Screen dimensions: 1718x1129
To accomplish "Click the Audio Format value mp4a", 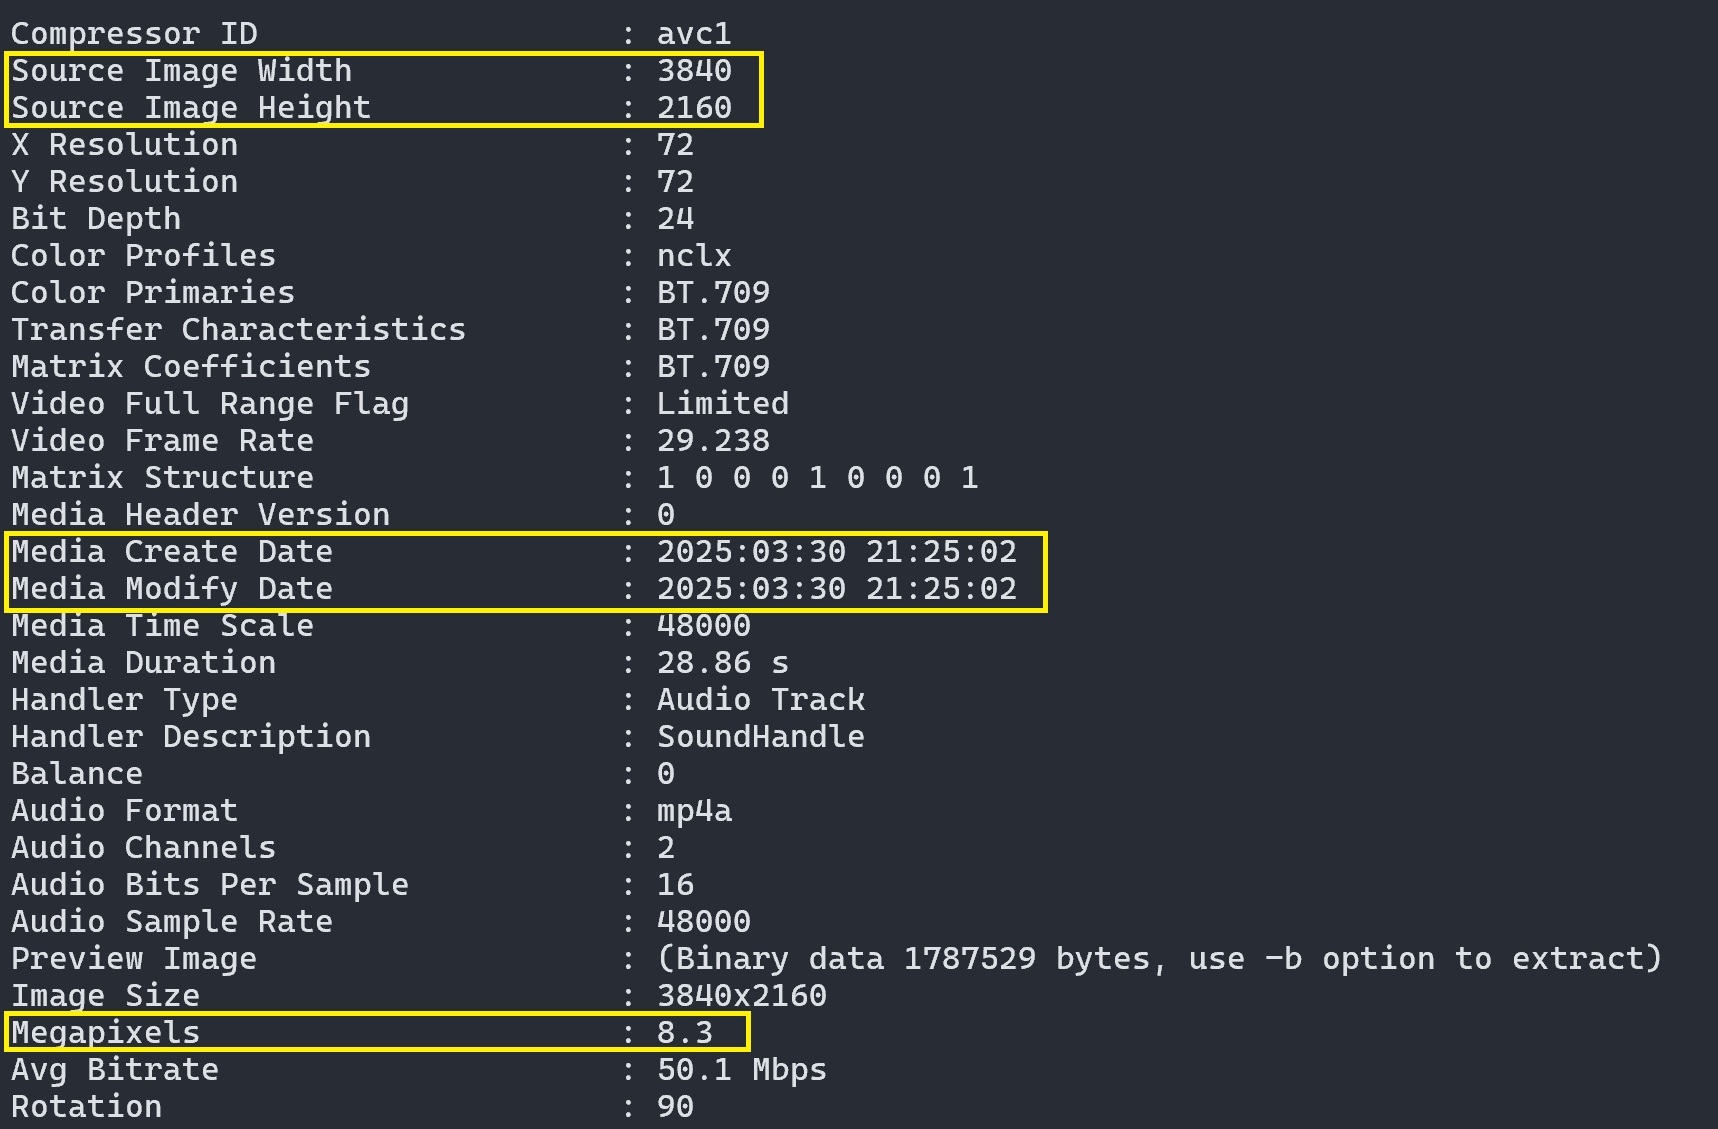I will point(694,811).
